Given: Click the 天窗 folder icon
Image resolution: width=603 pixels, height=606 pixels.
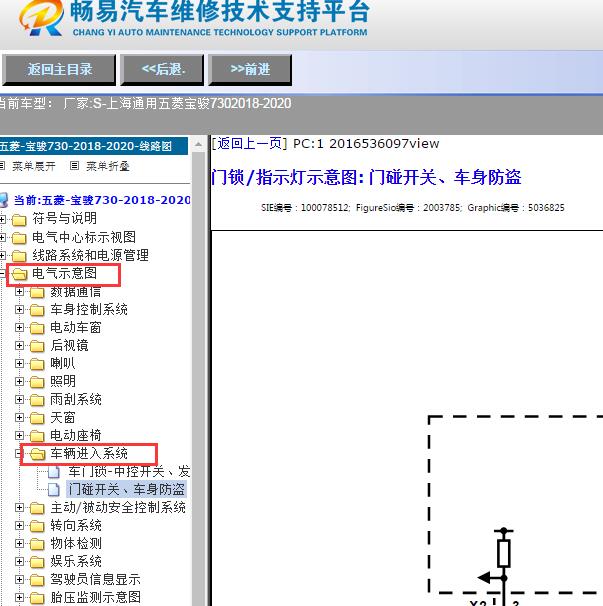Looking at the screenshot, I should pyautogui.click(x=37, y=418).
